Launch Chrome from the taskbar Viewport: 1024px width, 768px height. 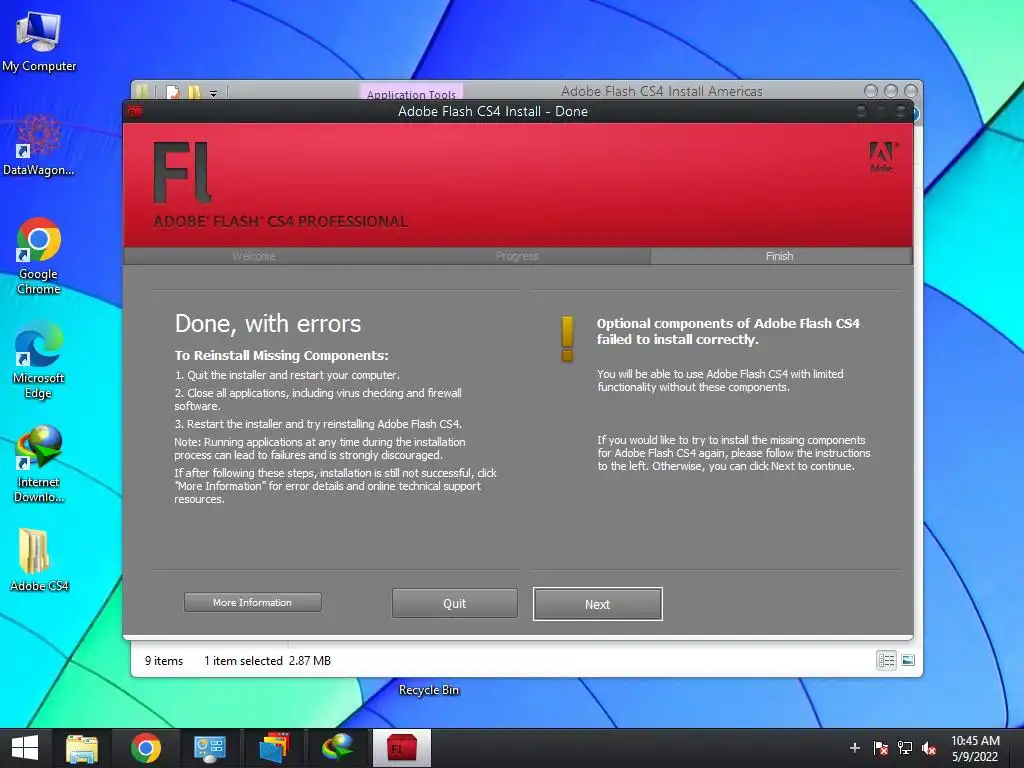(x=146, y=748)
